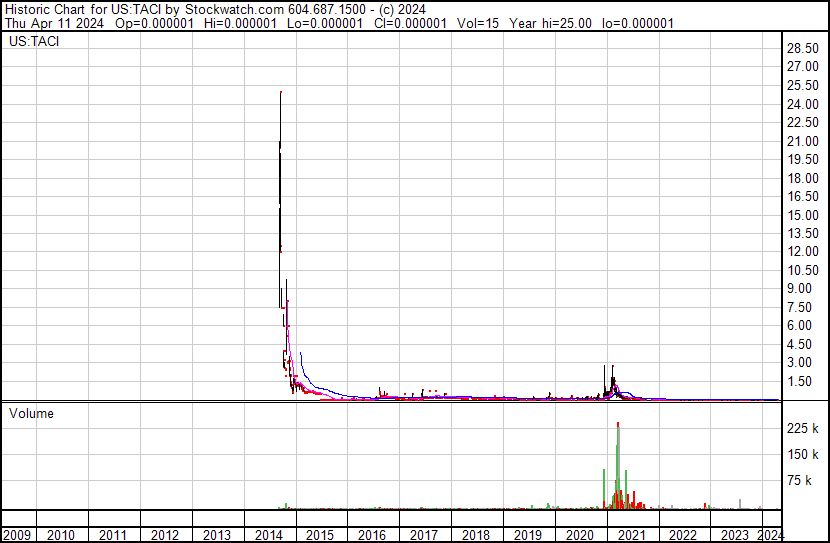Click the 21.00 price axis label
This screenshot has height=543, width=830.
pos(803,141)
